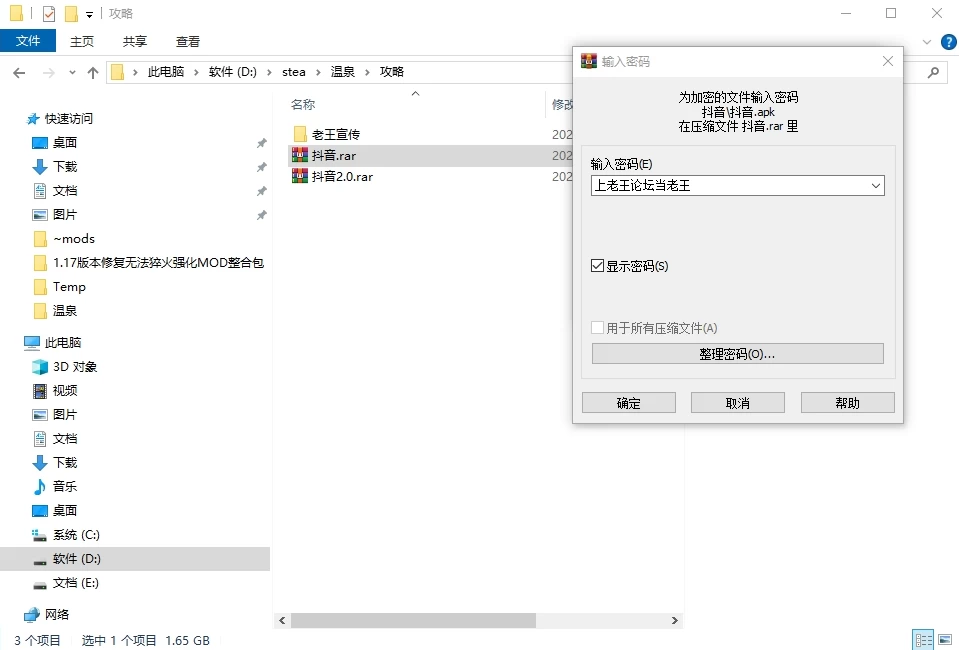959x650 pixels.
Task: Click the 此电脑 computer icon in sidebar
Action: [x=32, y=342]
